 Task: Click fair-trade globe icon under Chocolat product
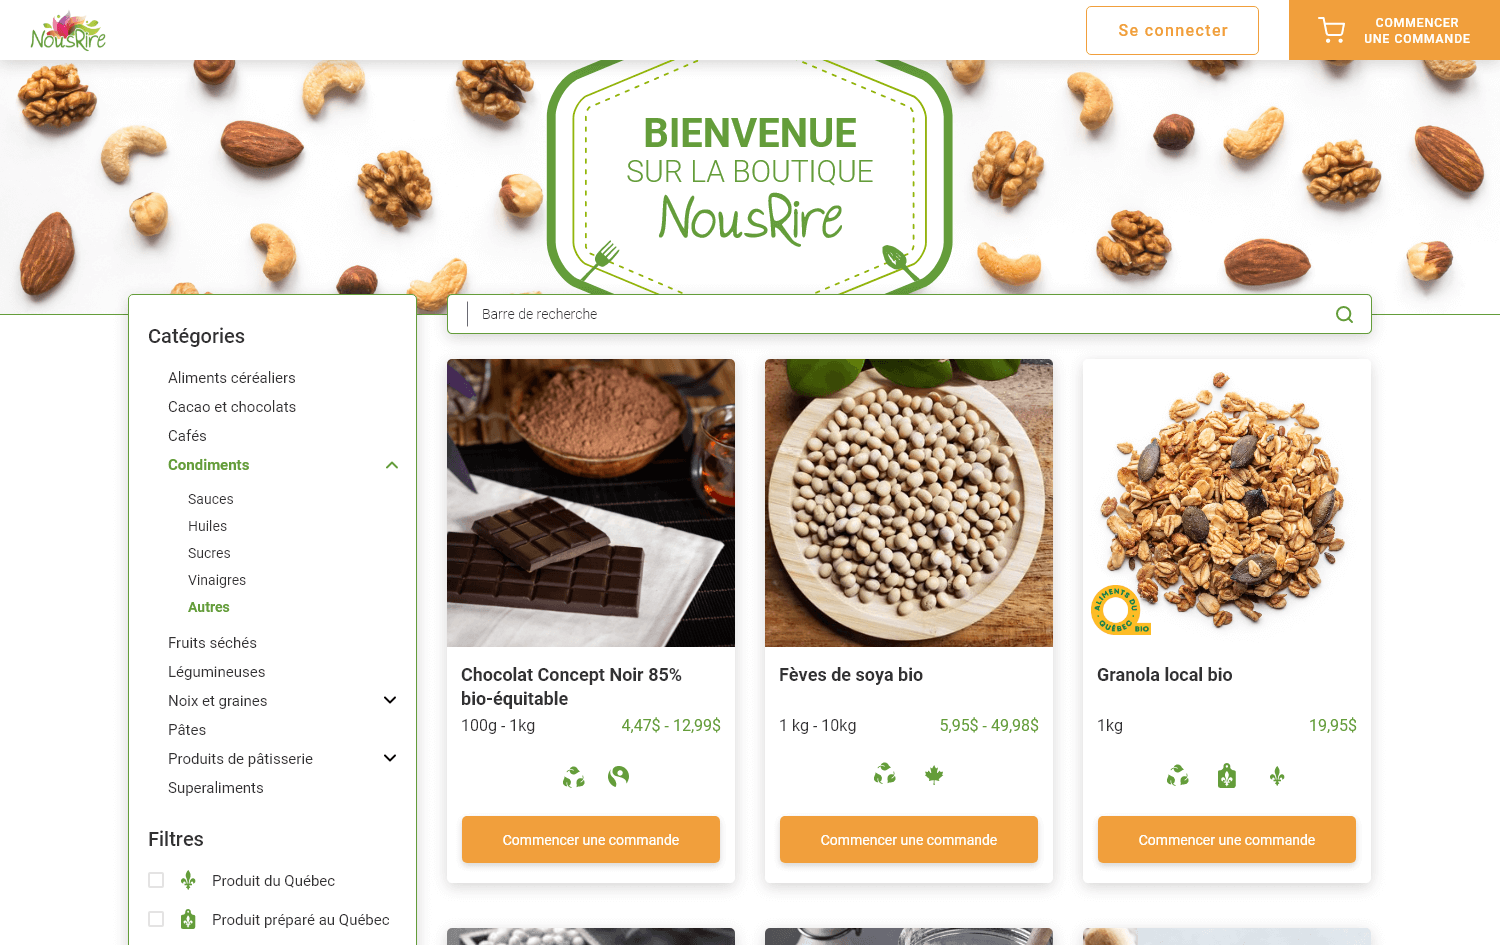coord(618,776)
